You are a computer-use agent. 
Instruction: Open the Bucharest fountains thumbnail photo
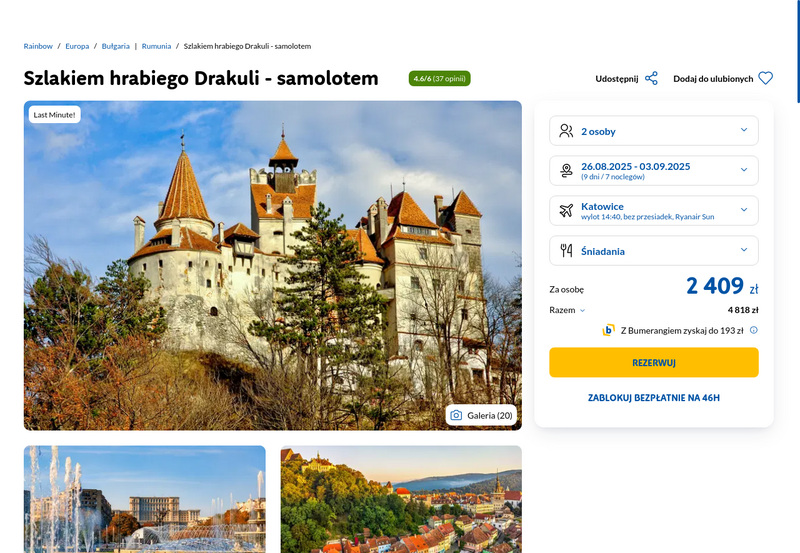click(145, 499)
